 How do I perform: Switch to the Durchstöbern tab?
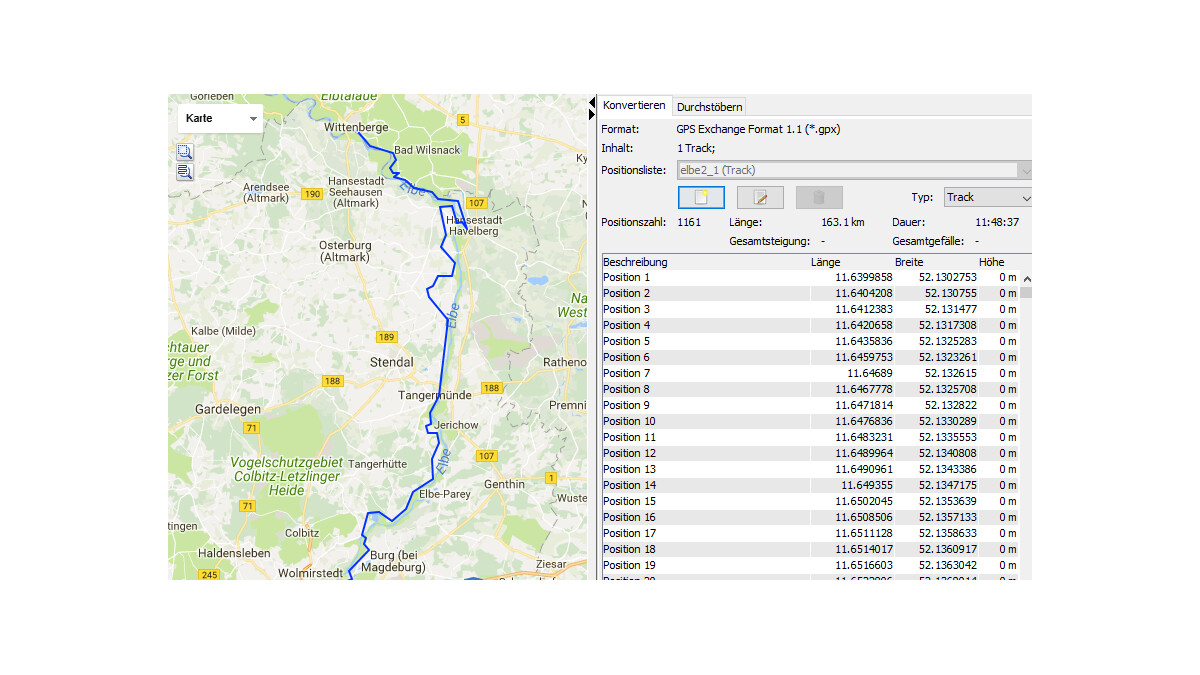[x=709, y=106]
